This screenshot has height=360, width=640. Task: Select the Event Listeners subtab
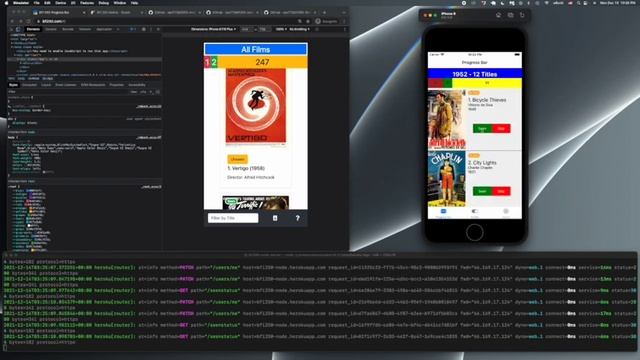pyautogui.click(x=66, y=85)
